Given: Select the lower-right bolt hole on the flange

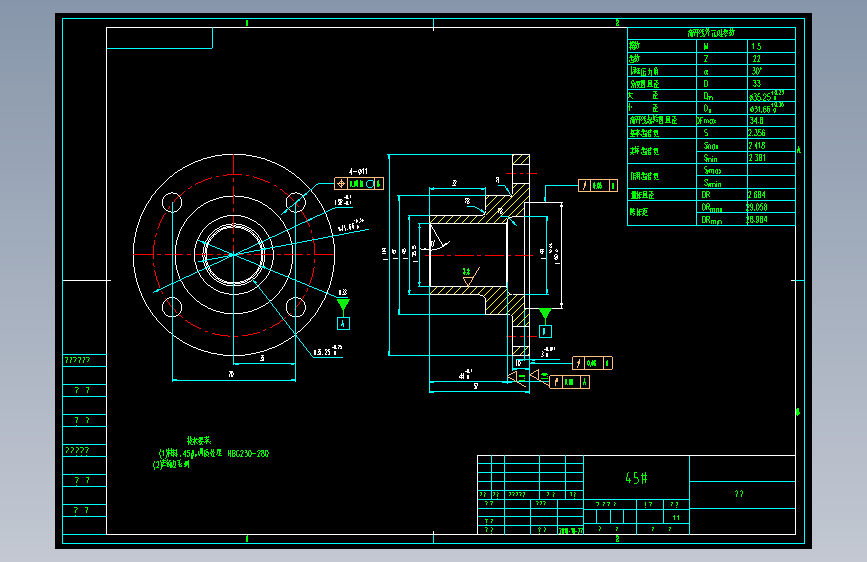Looking at the screenshot, I should [x=296, y=307].
